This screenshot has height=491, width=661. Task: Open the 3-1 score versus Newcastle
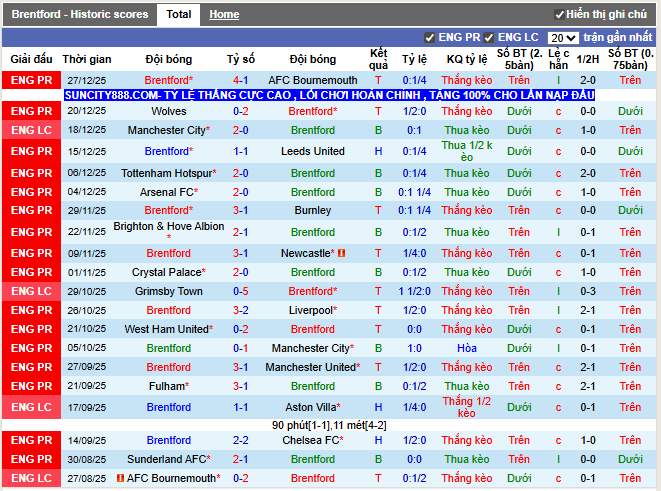click(x=241, y=253)
